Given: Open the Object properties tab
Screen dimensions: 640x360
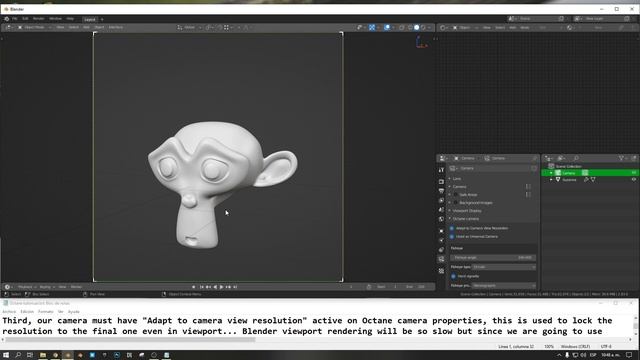Looking at the screenshot, I should coord(441,231).
